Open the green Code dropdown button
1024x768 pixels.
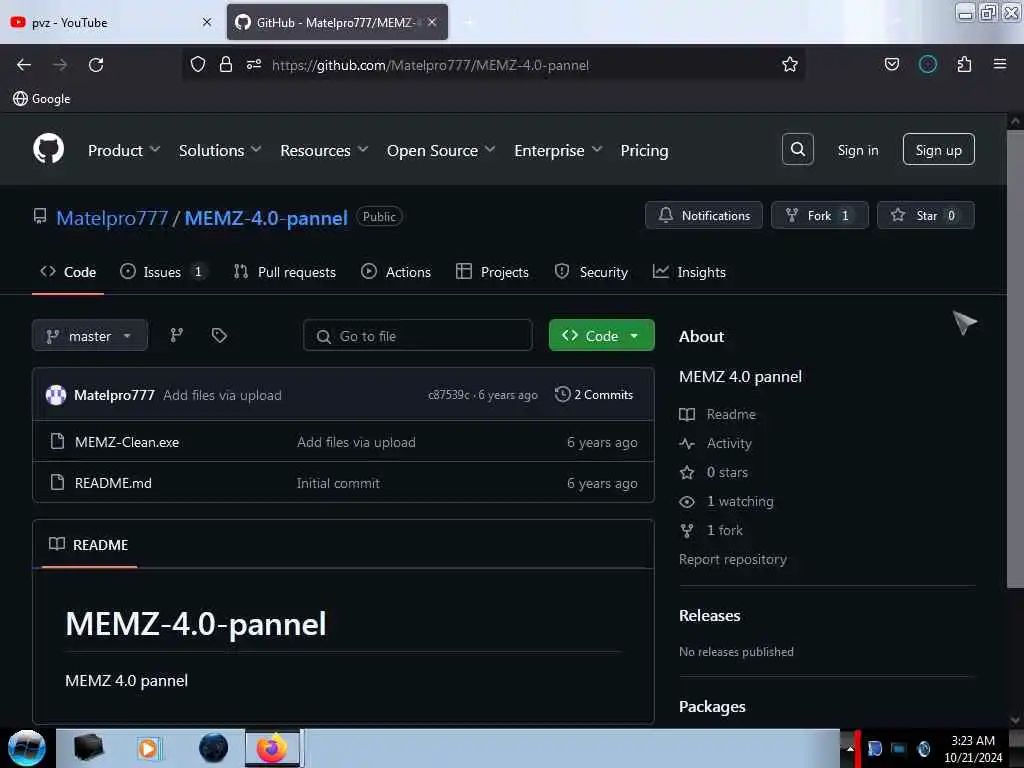601,336
